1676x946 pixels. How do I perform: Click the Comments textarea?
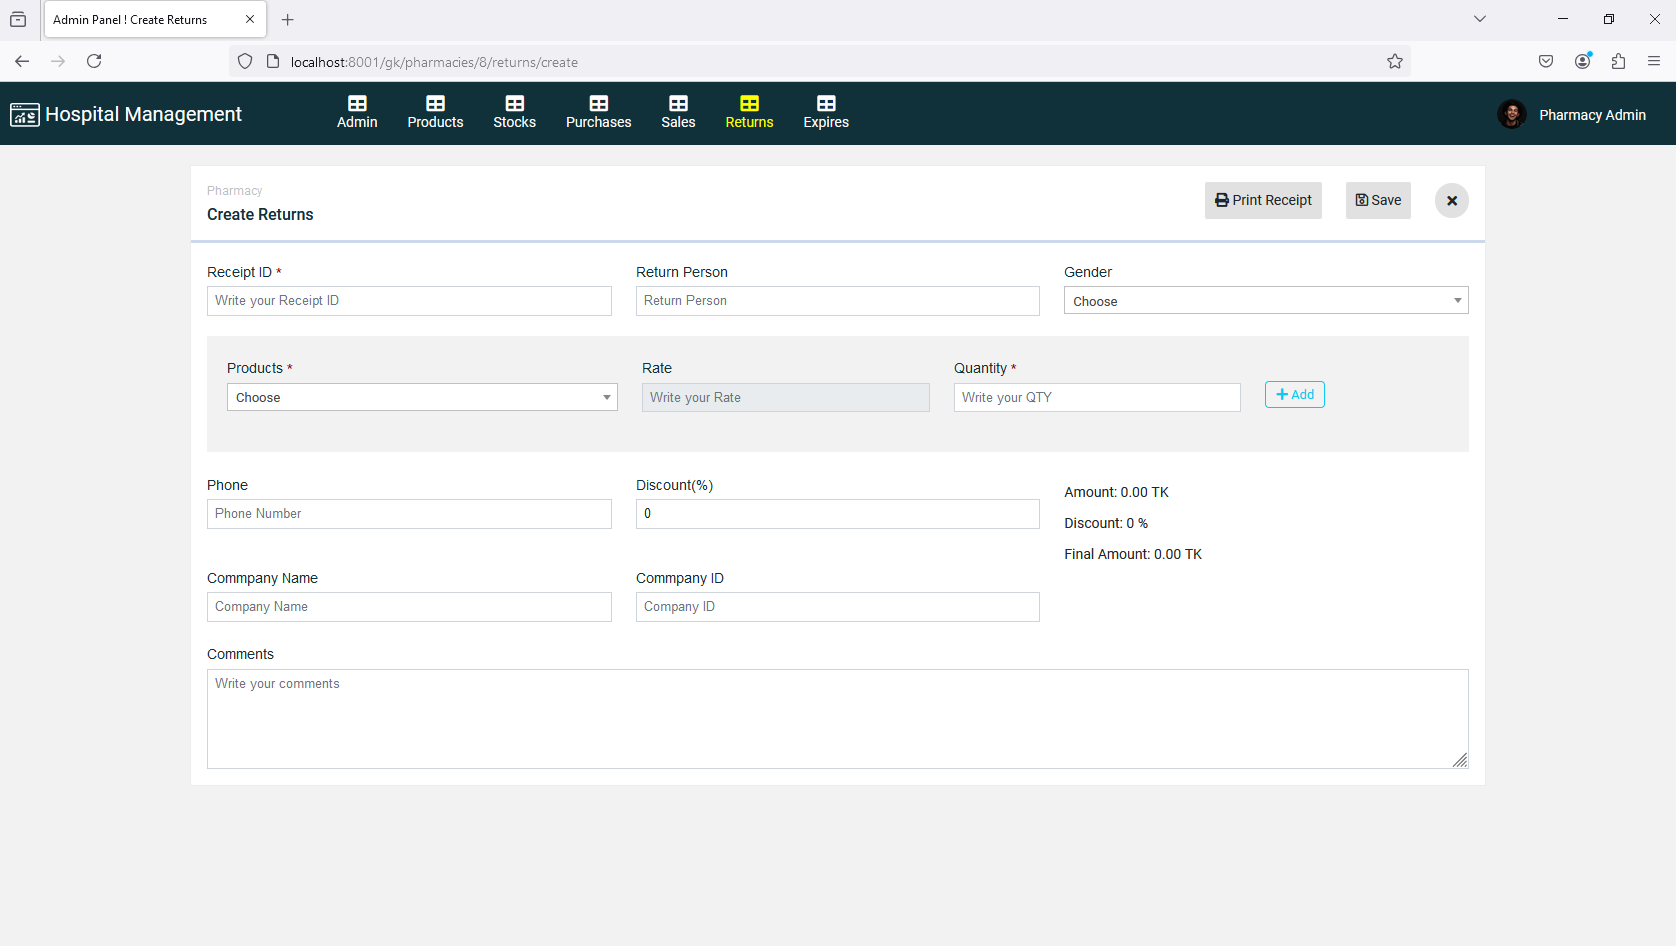[838, 719]
